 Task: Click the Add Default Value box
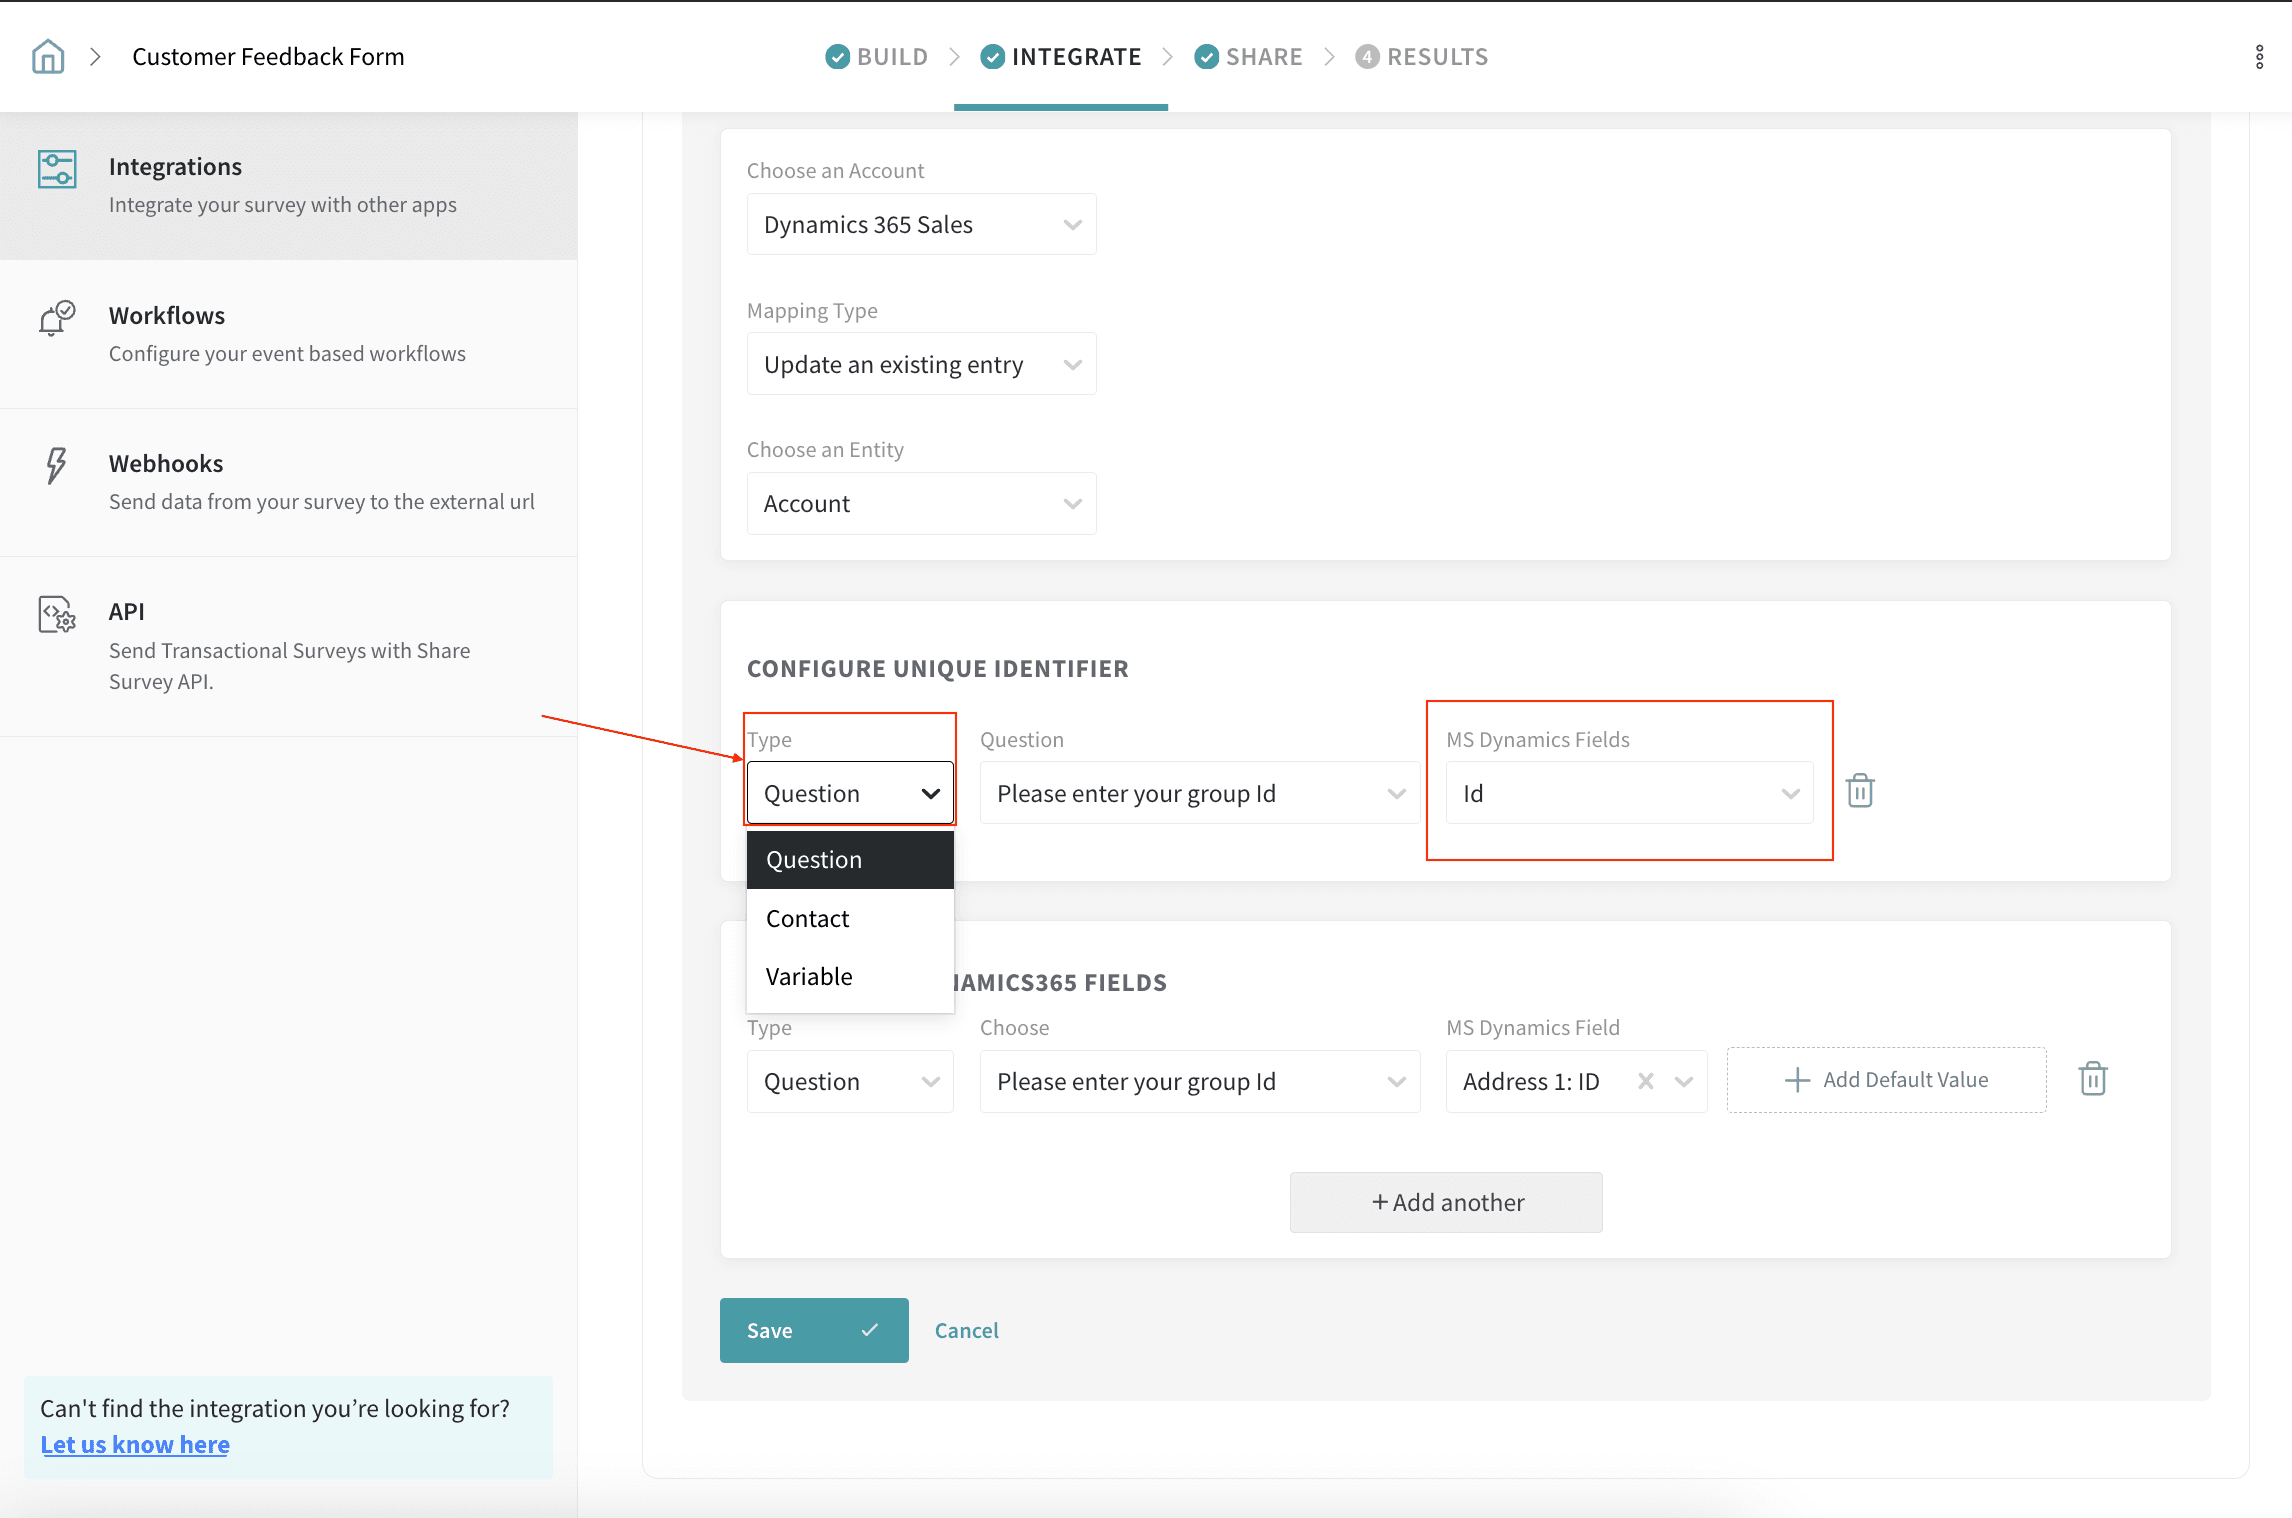click(1886, 1080)
